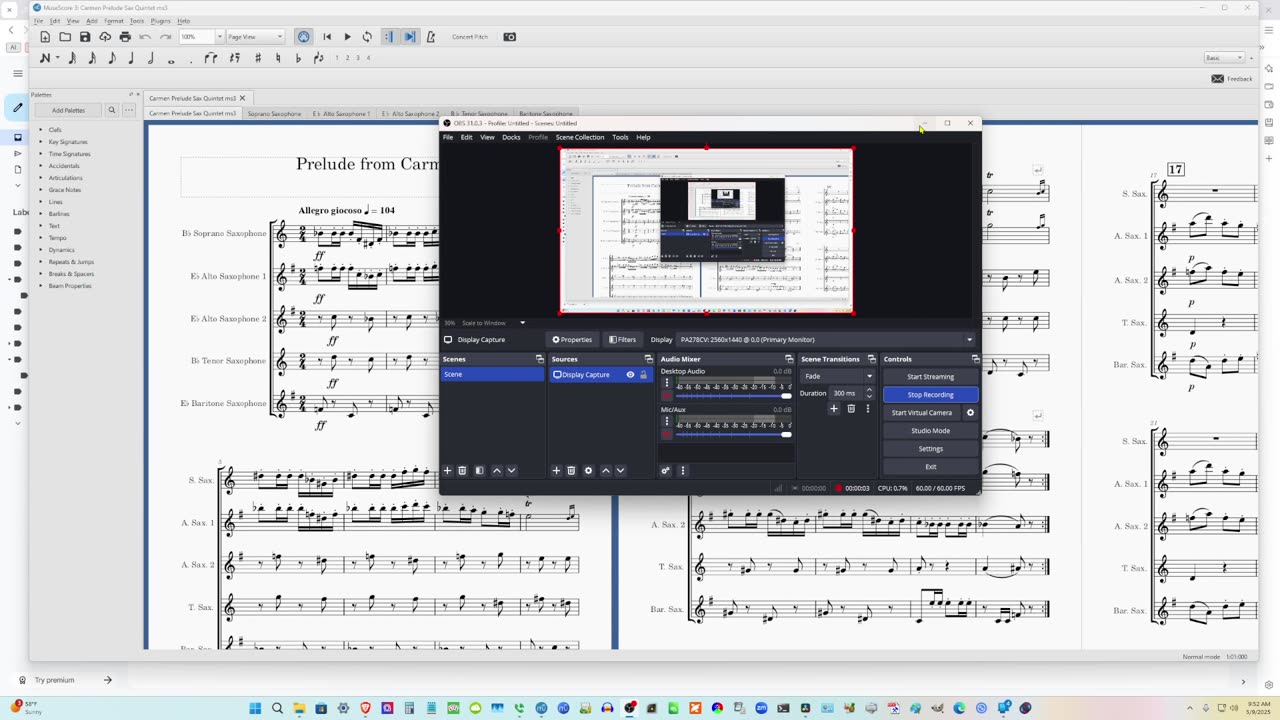
Task: Expand the Key Signatures palette
Action: pos(67,142)
